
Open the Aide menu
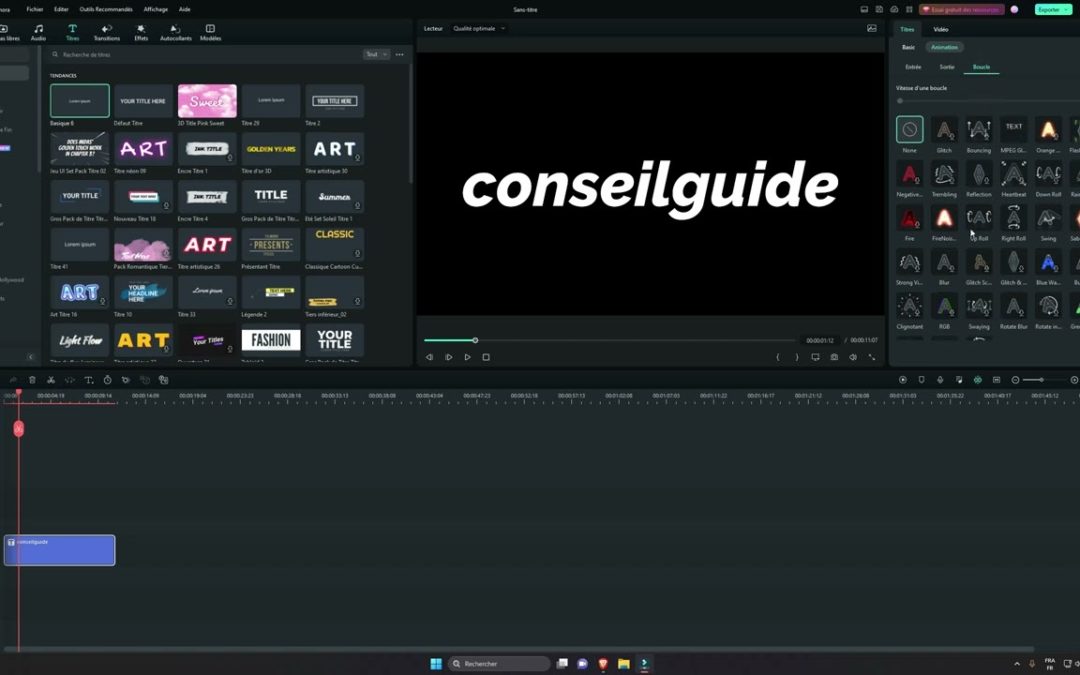pos(185,10)
